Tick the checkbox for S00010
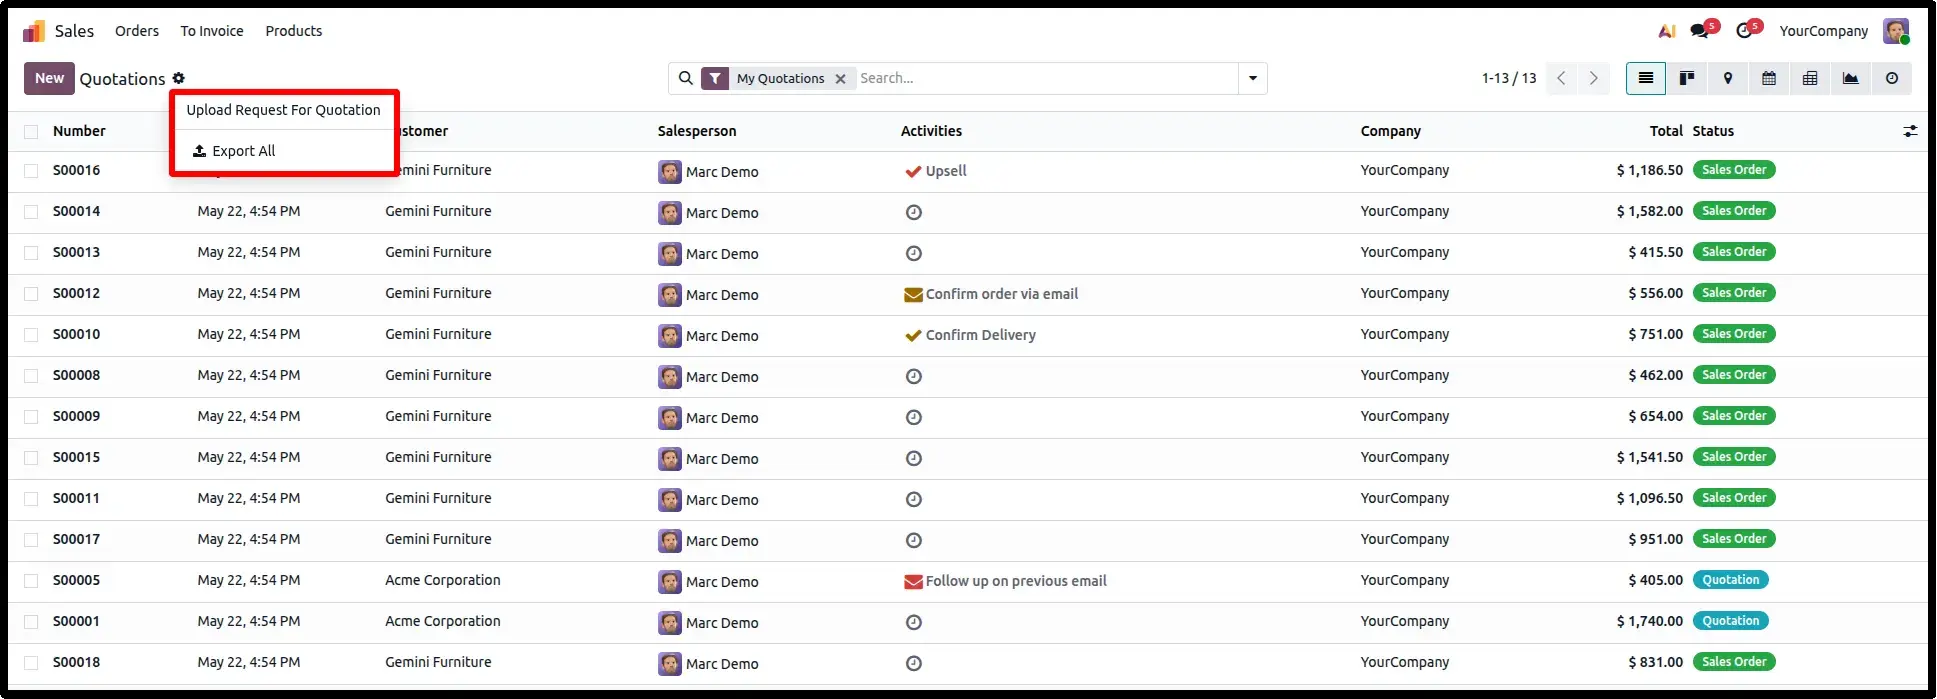1937x699 pixels. click(31, 335)
